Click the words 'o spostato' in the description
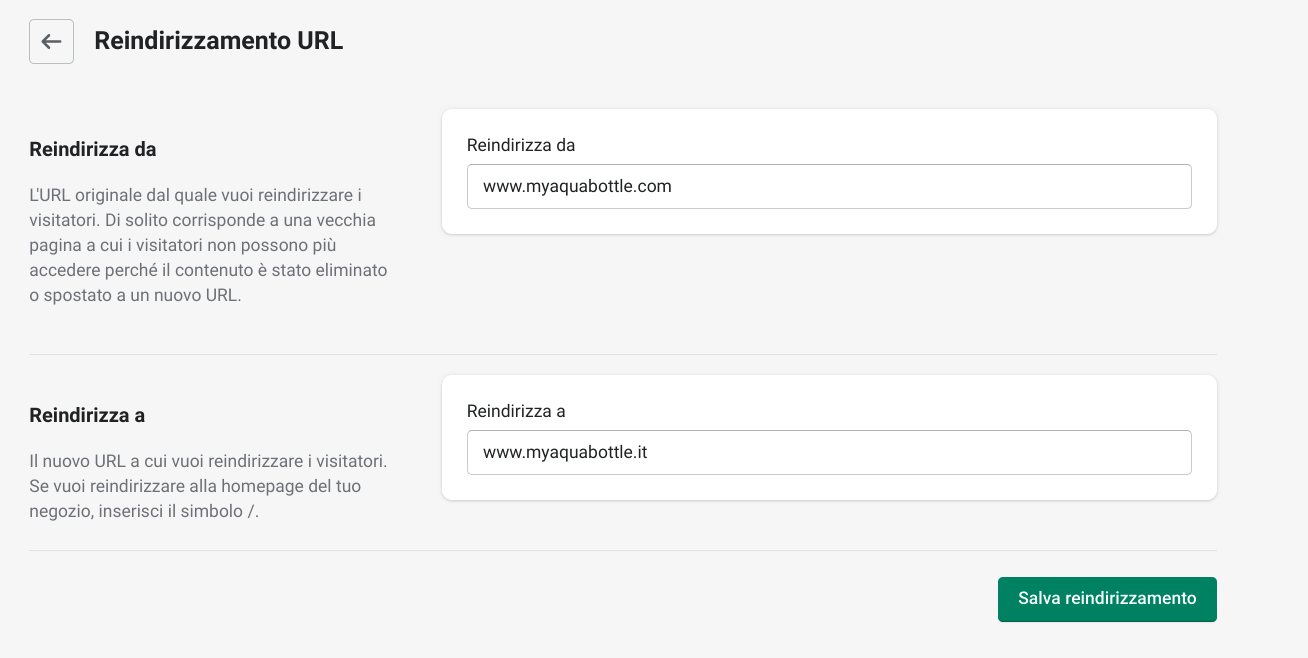 point(68,297)
